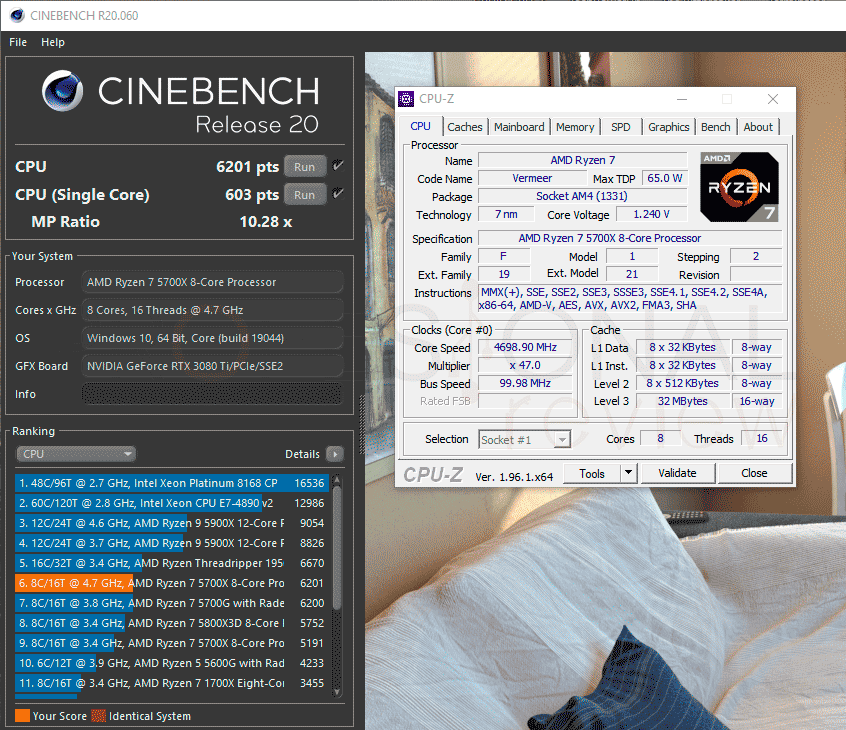Run the CPU Single Core test
The height and width of the screenshot is (730, 846).
point(305,195)
